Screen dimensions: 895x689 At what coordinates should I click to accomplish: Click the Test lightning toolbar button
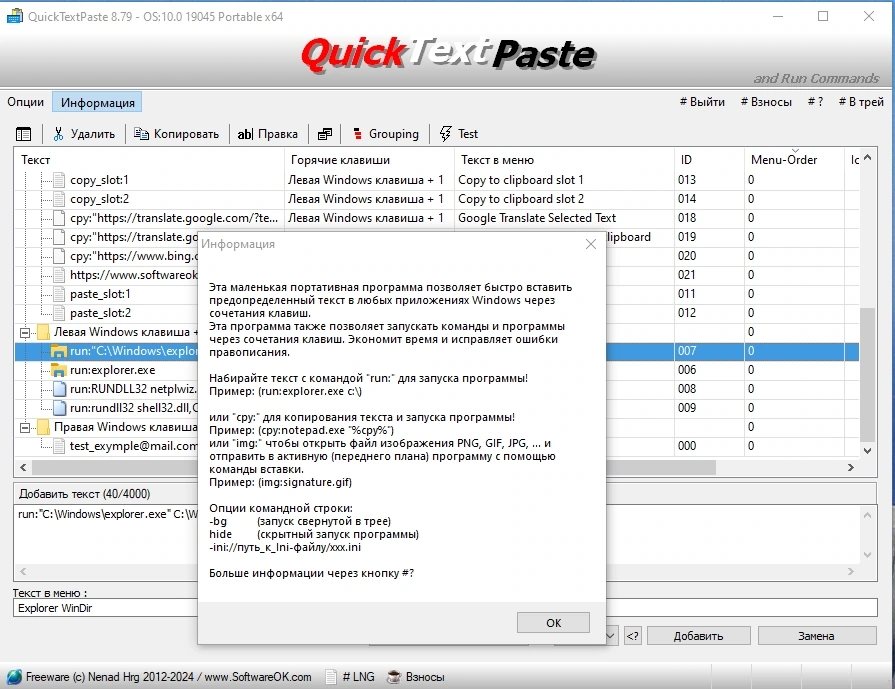click(459, 134)
